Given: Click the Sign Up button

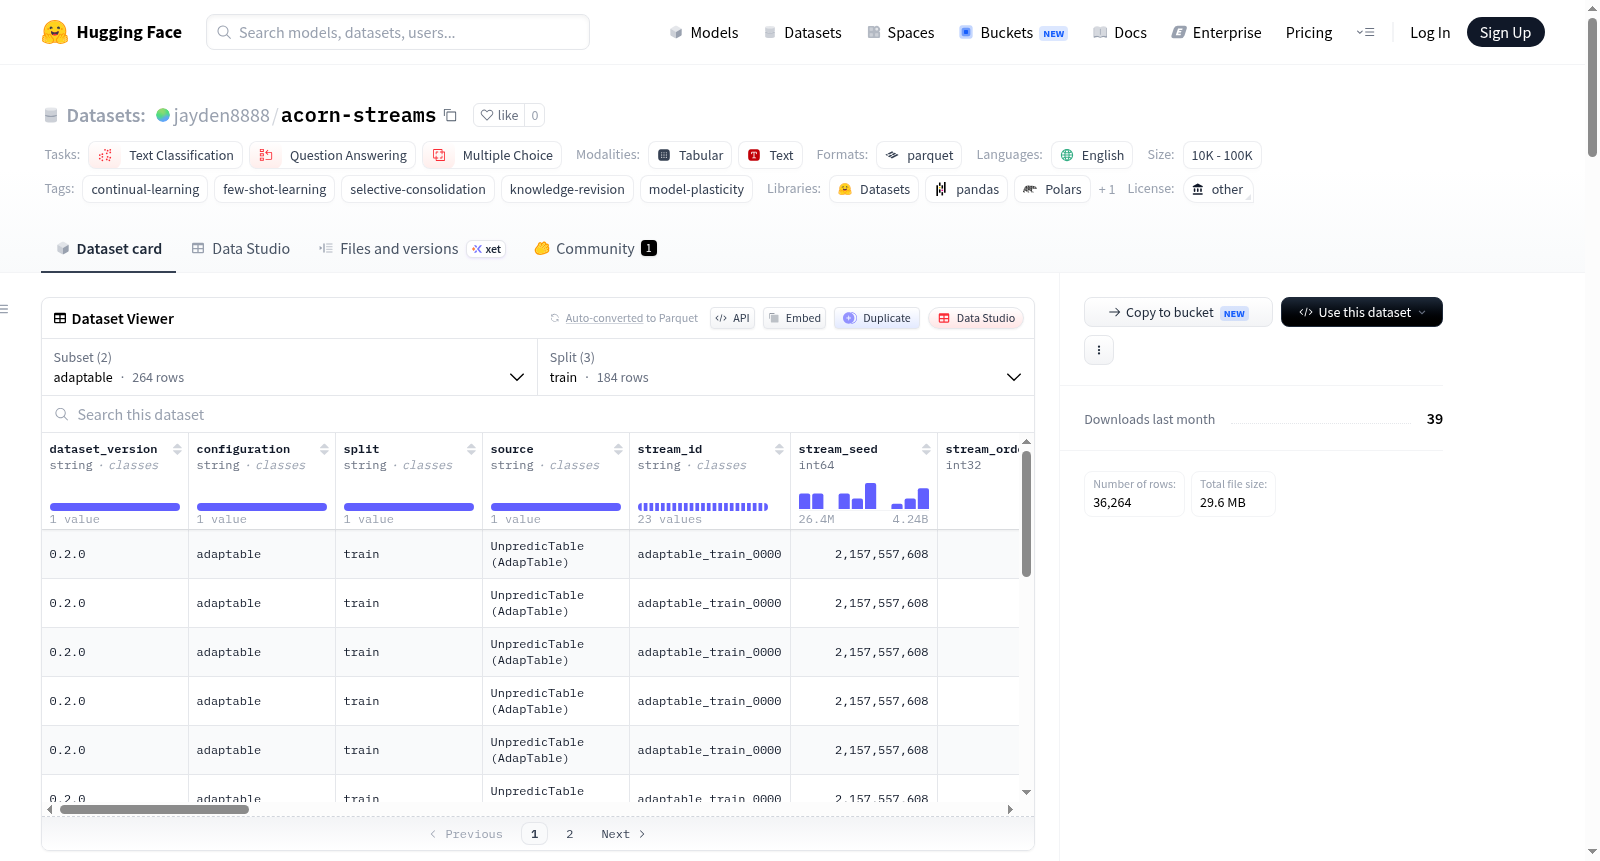Looking at the screenshot, I should (x=1505, y=32).
